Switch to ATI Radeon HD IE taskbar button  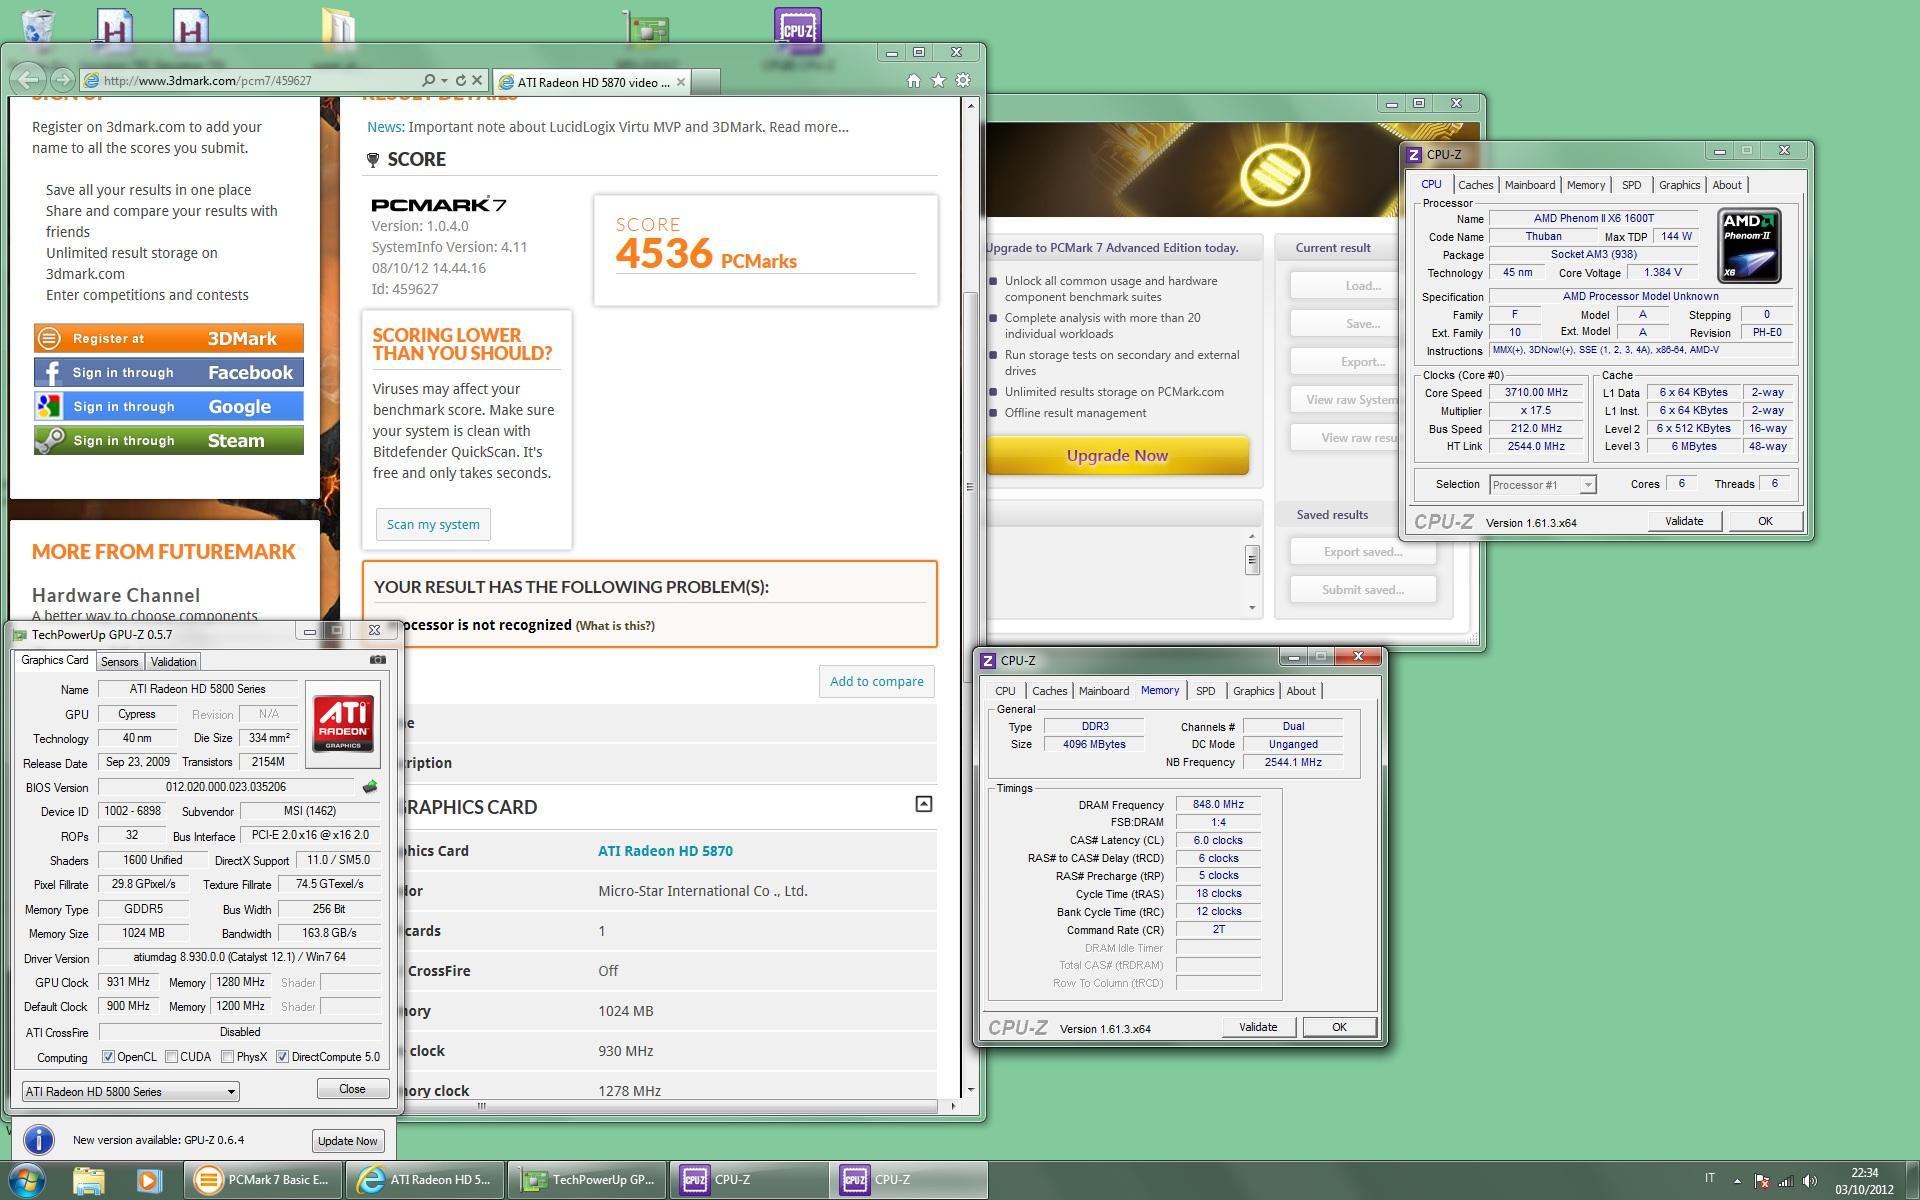point(425,1180)
